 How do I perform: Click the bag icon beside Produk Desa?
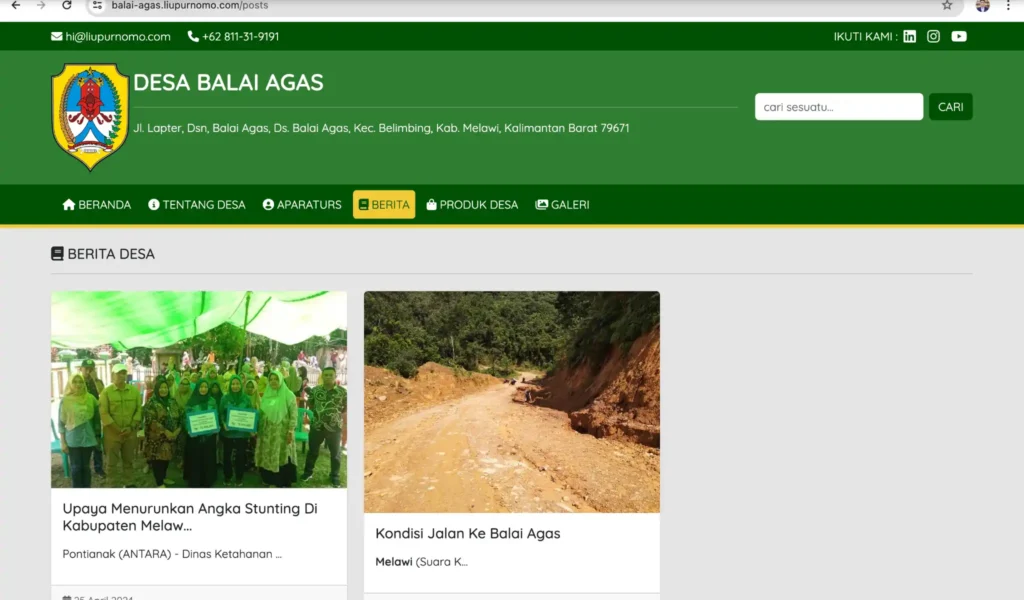tap(431, 204)
